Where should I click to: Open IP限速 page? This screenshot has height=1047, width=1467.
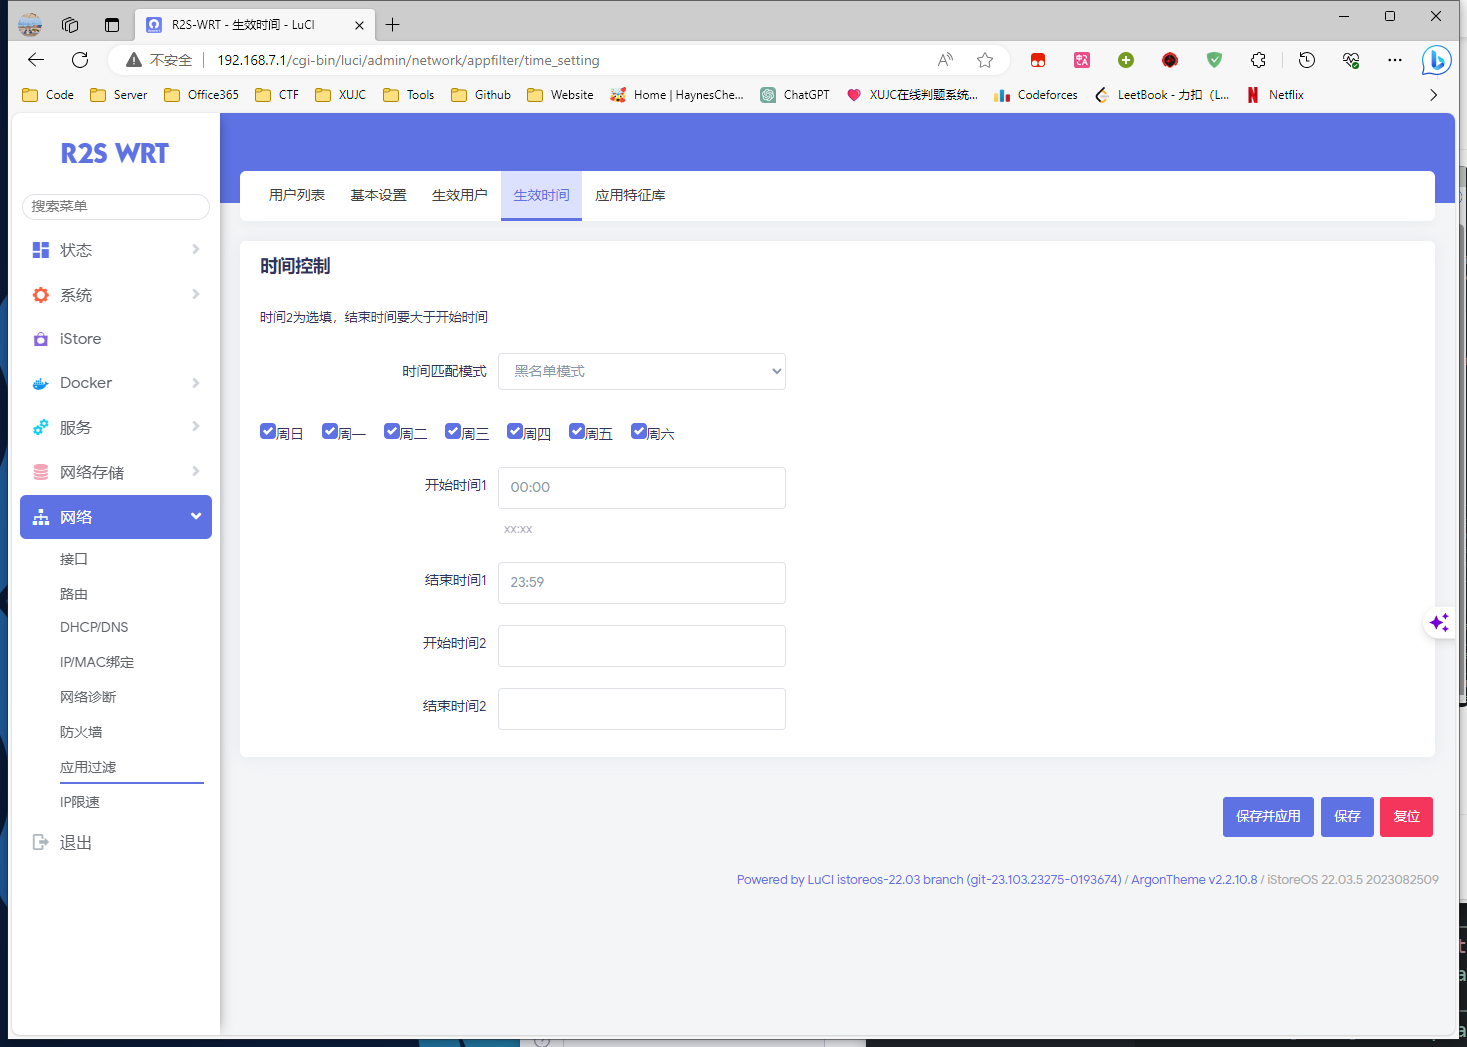80,802
